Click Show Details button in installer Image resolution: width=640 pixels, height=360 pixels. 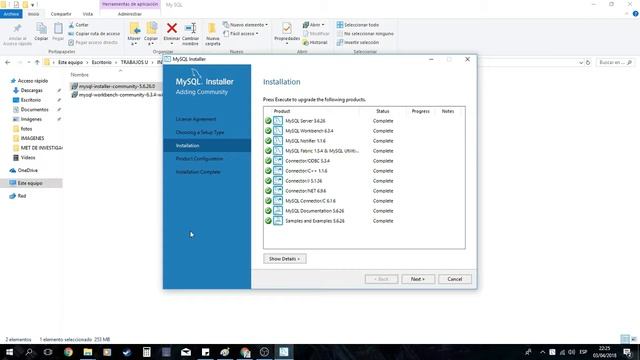284,259
